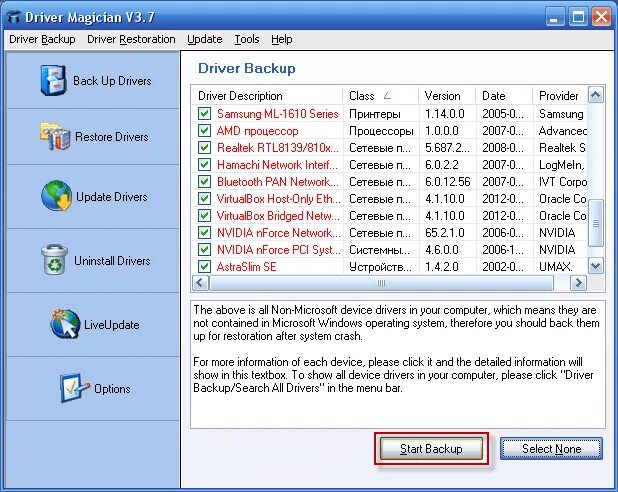
Task: Click version 65.2.1.0 cell
Action: 445,233
